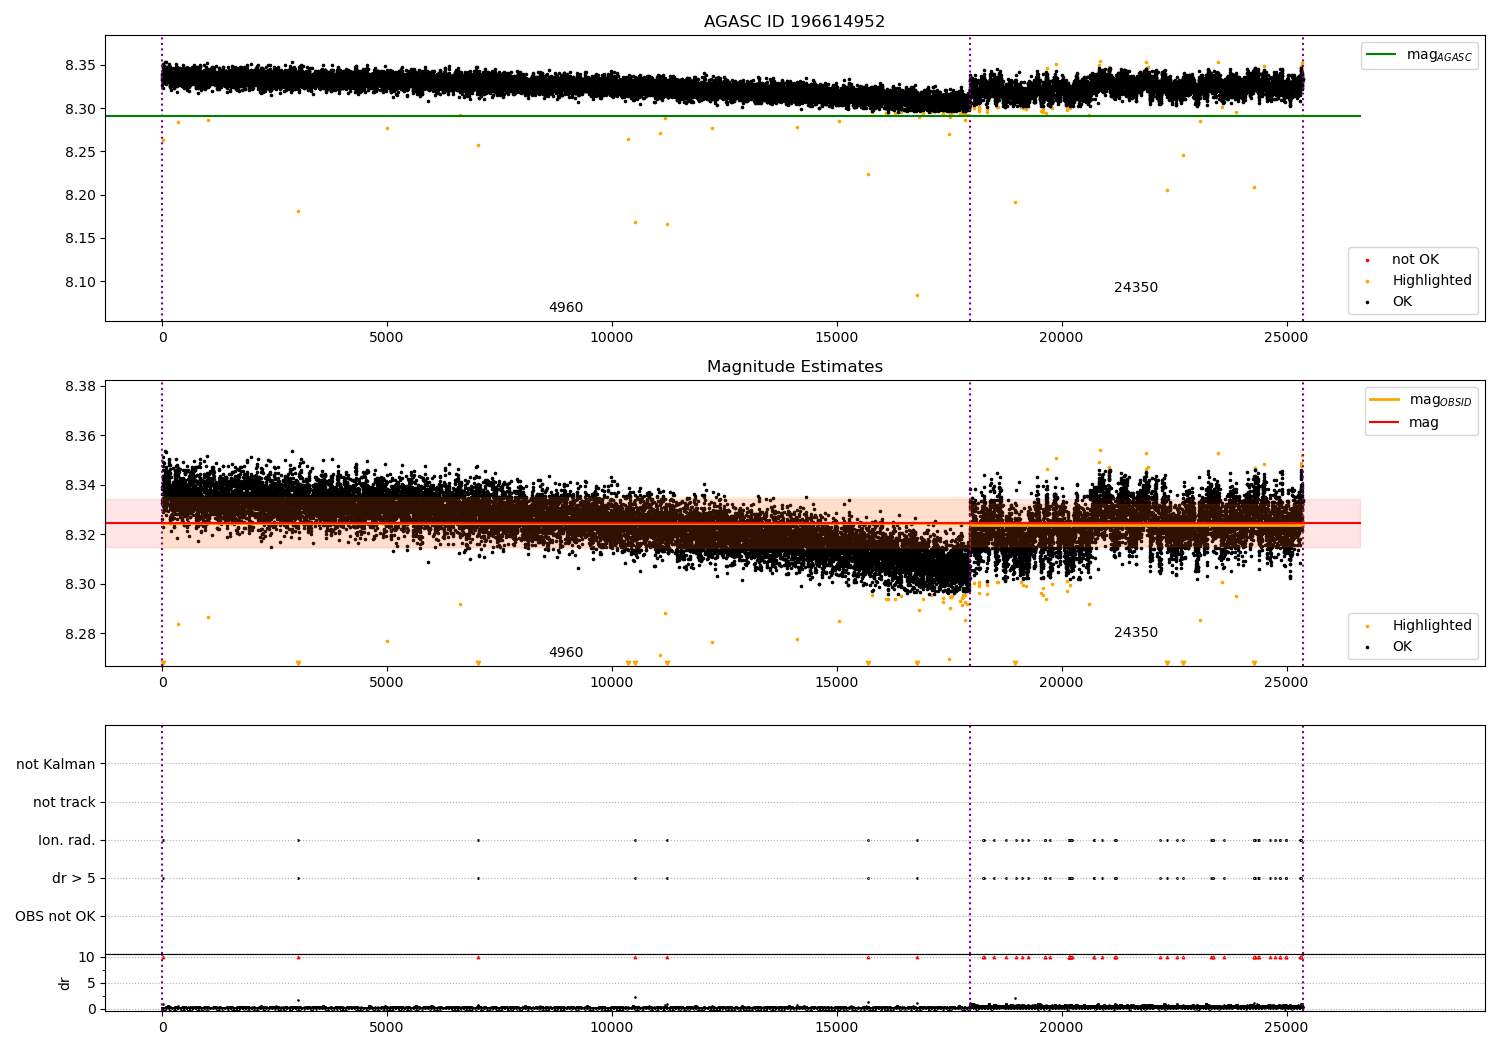Select the '8.20' y-tick in the top plot
This screenshot has width=1500, height=1050.
pos(80,196)
